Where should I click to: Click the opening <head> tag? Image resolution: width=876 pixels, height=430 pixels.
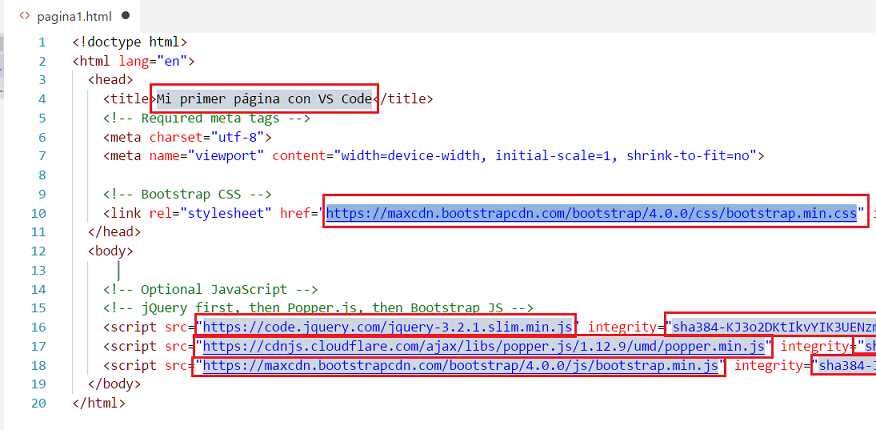111,80
